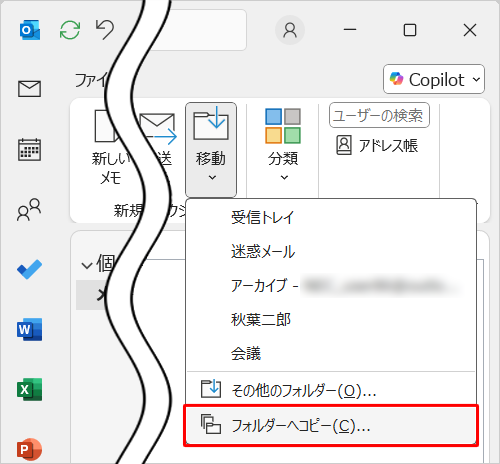The width and height of the screenshot is (500, 464).
Task: Open the アドレス帳 address book
Action: click(377, 145)
